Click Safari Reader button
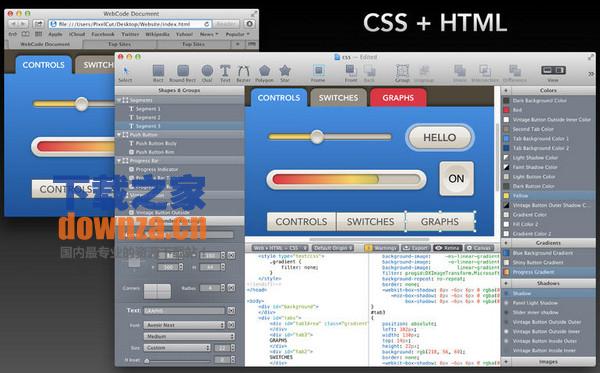Viewport: 600px width, 373px height. (x=226, y=24)
